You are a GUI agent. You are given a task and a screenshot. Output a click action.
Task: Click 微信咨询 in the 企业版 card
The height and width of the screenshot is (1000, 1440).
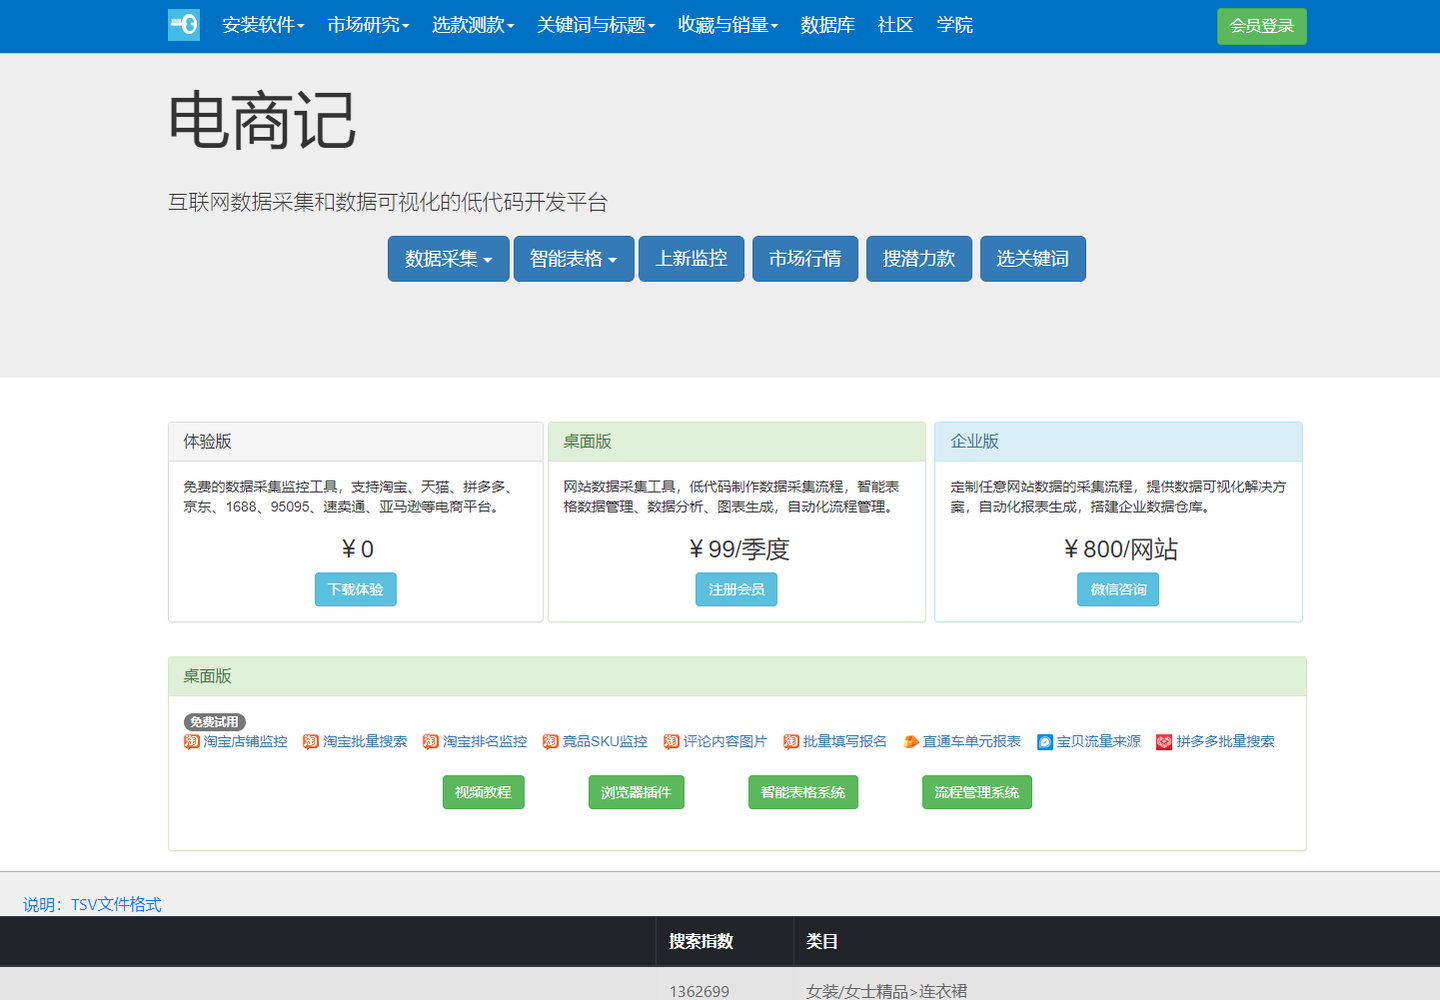point(1118,590)
